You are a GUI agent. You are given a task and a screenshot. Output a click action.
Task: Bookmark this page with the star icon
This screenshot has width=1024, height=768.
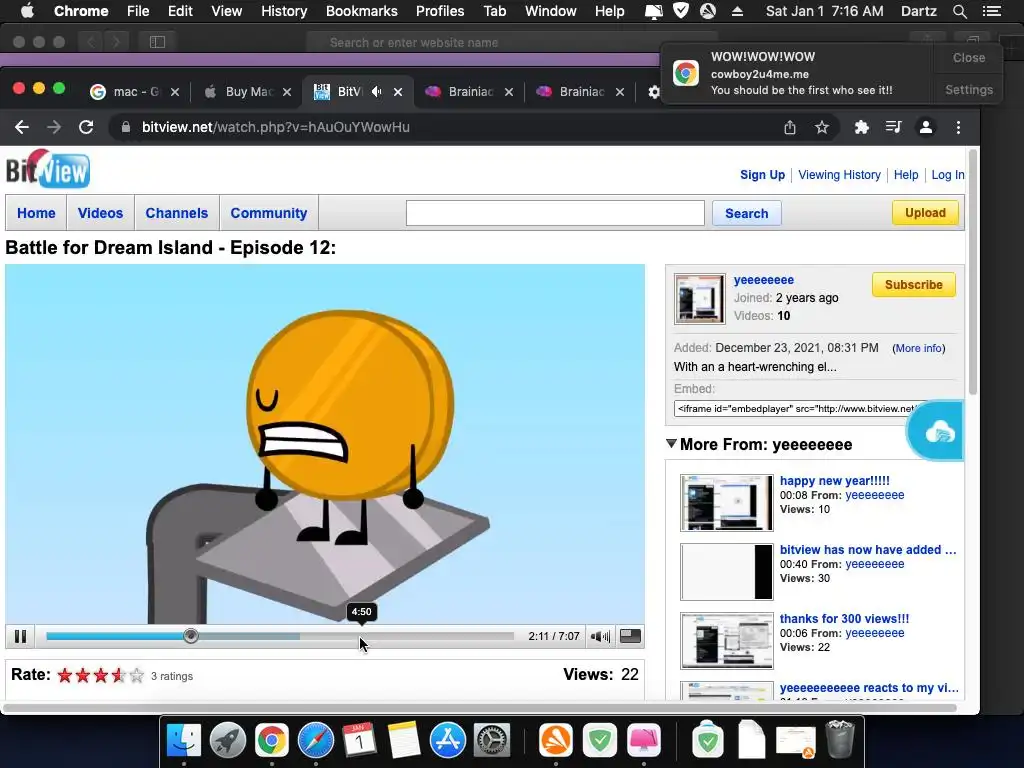pos(822,127)
